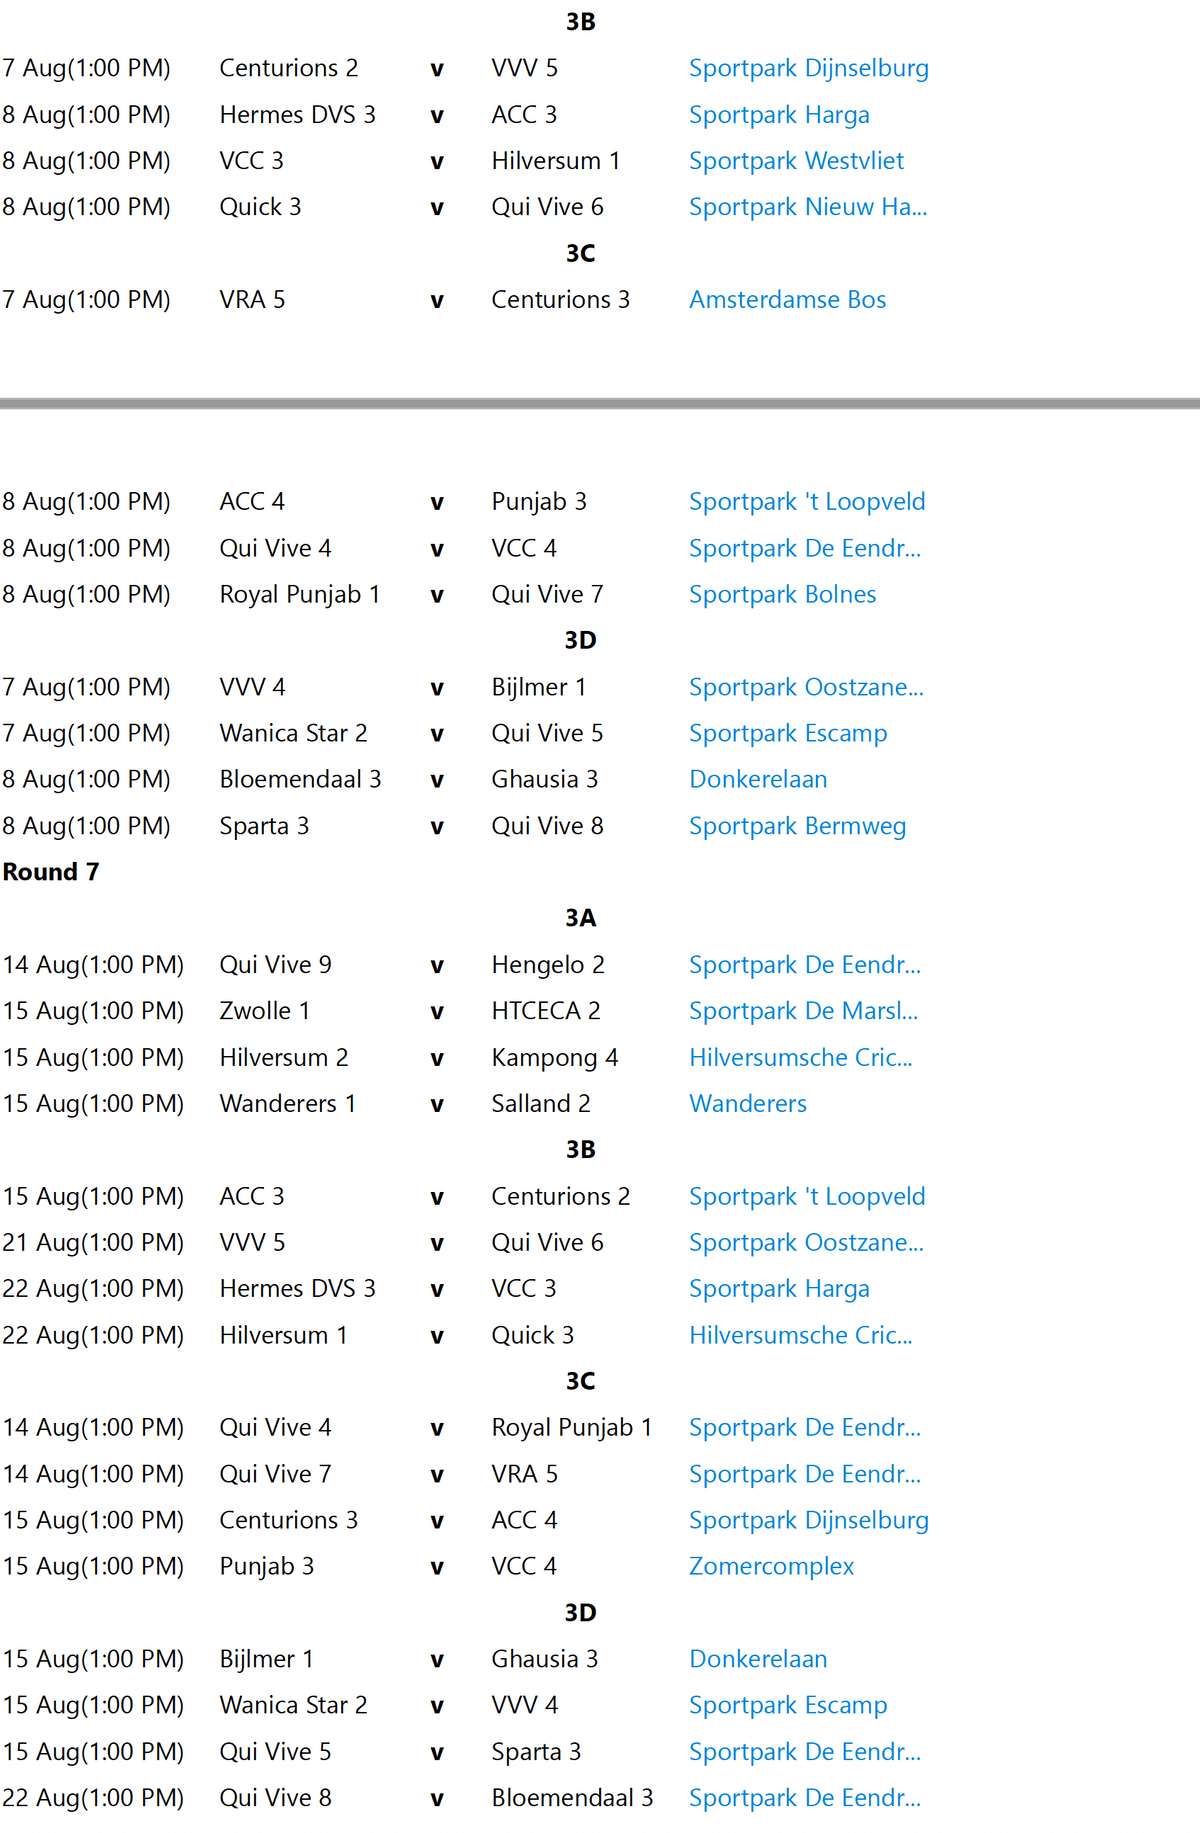Image resolution: width=1200 pixels, height=1833 pixels.
Task: Click the Sportpark Bermweg venue link
Action: (797, 827)
